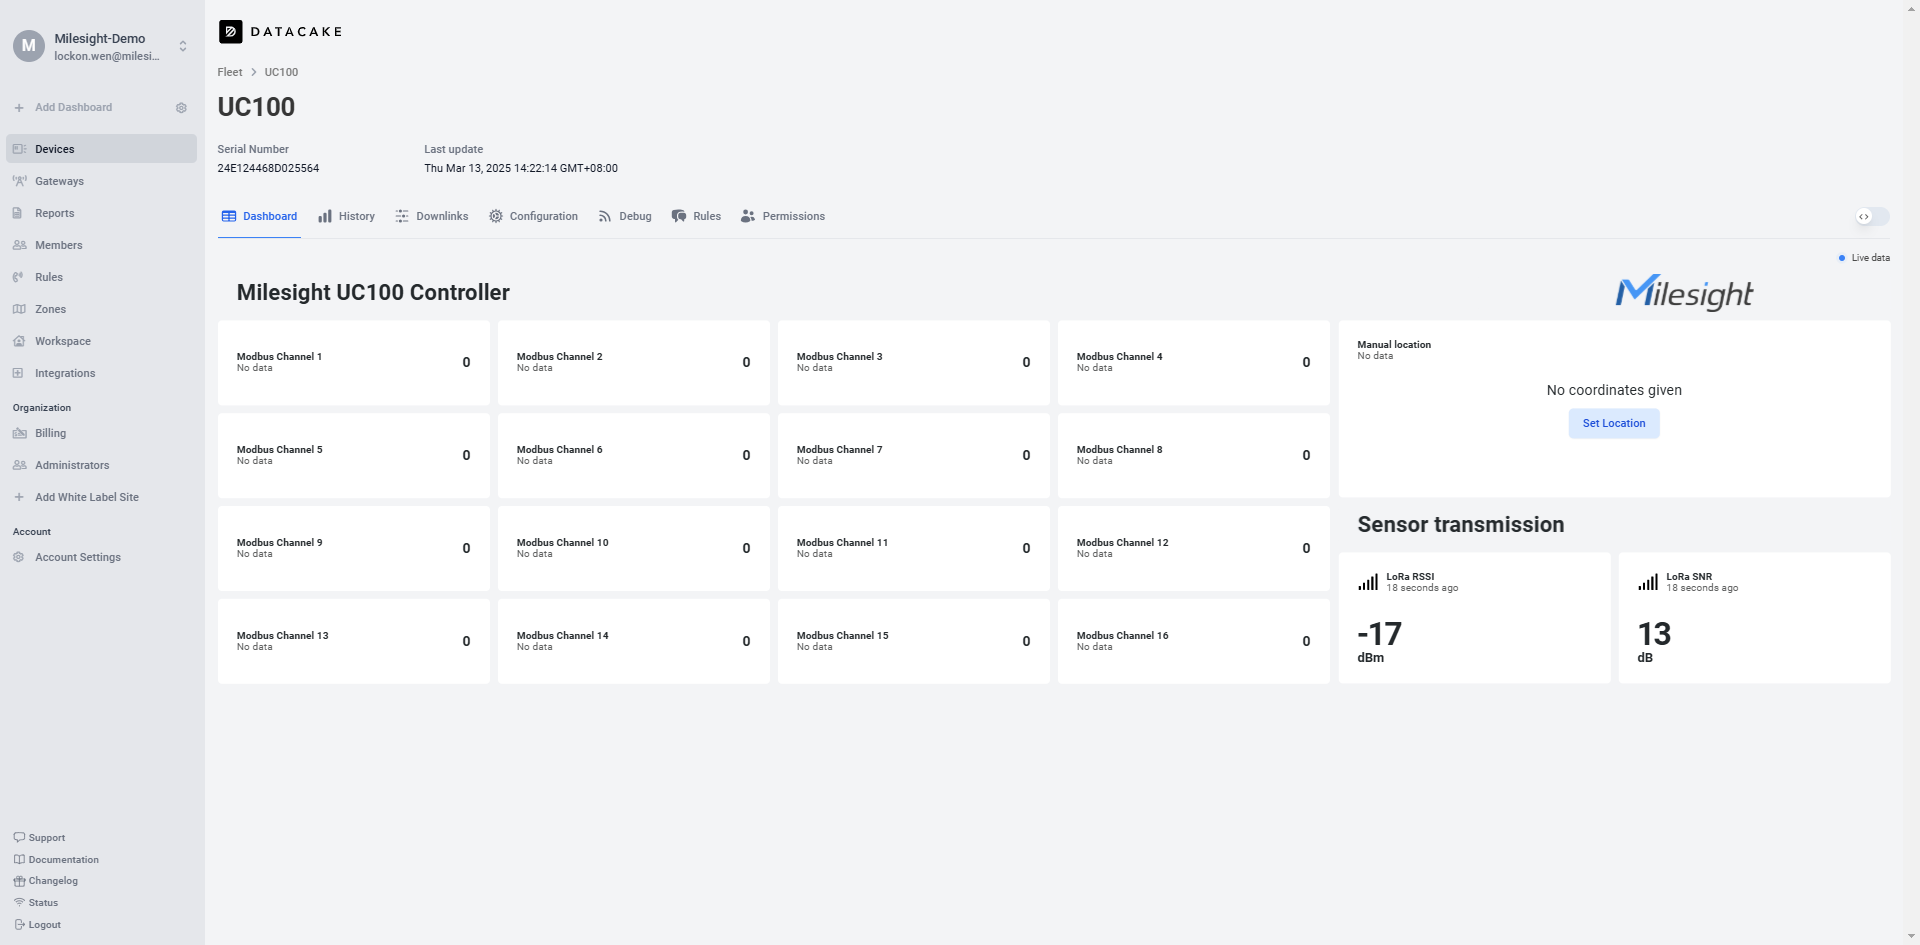Click the Set Location button
The image size is (1920, 945).
1614,423
